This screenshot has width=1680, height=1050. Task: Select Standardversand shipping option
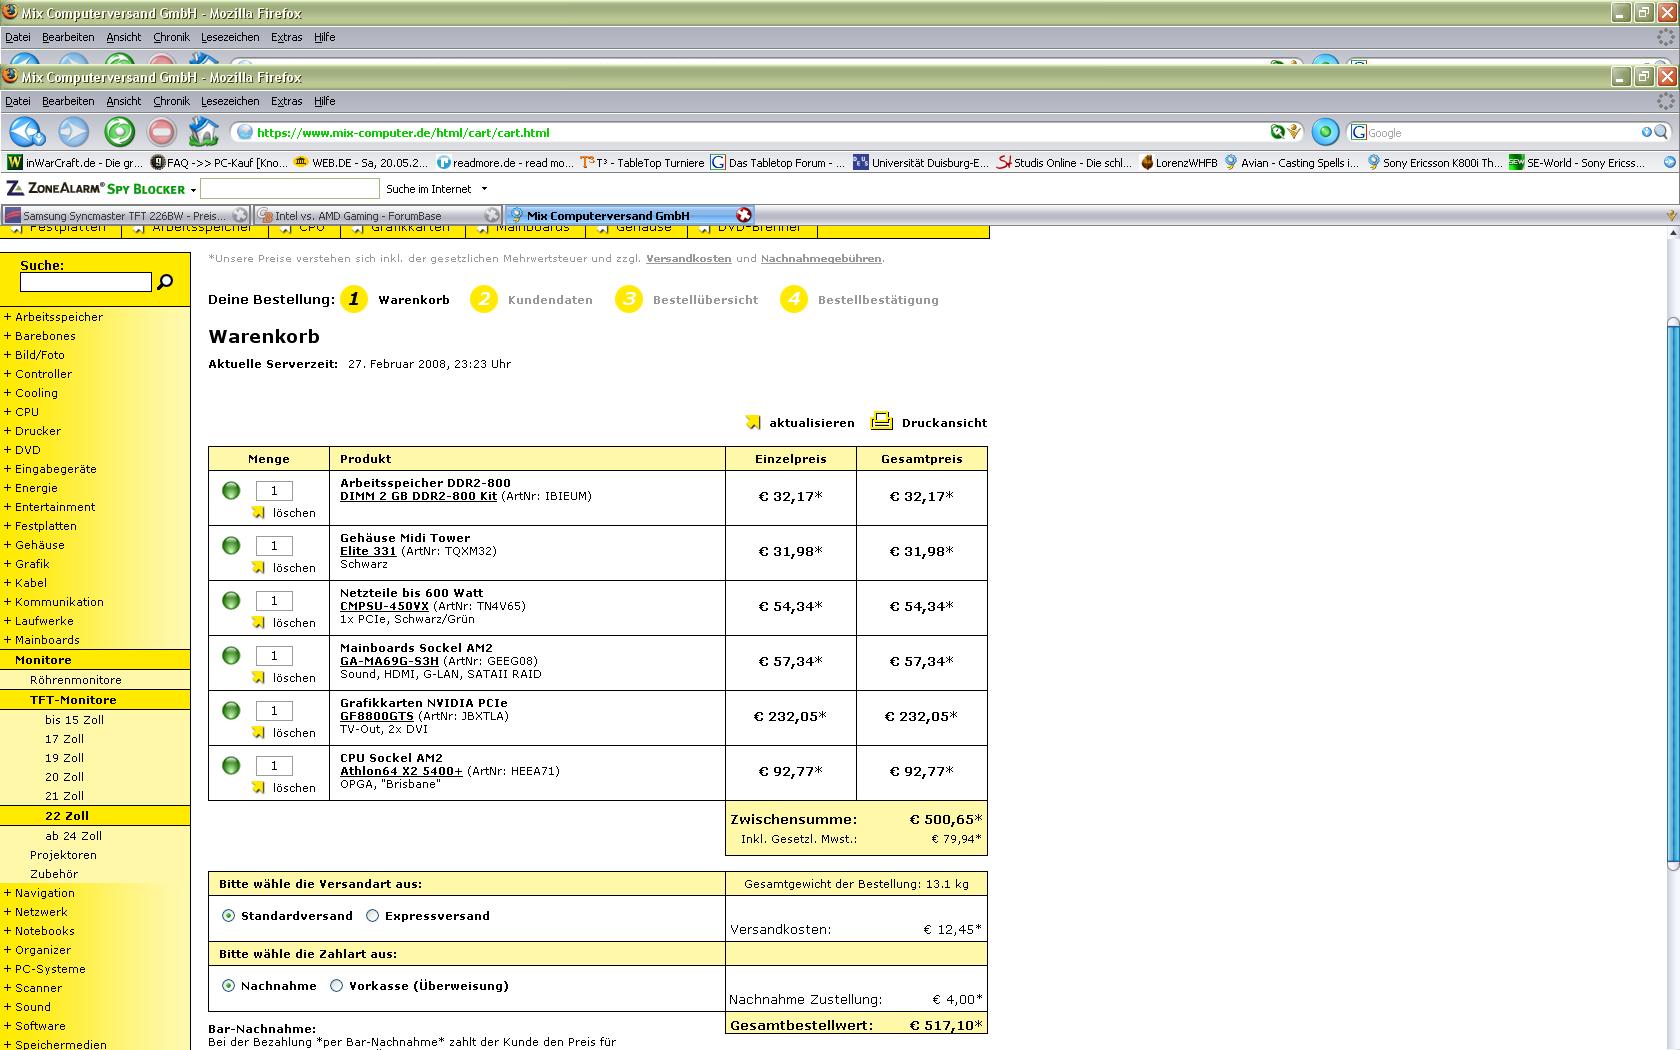[229, 916]
